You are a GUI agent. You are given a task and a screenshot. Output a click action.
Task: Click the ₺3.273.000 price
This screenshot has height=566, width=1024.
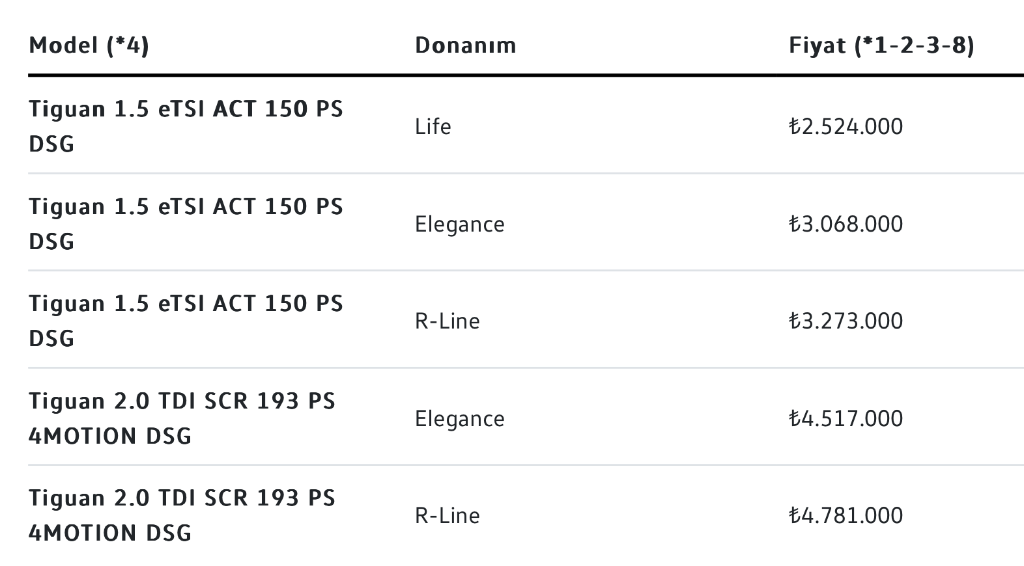click(846, 321)
